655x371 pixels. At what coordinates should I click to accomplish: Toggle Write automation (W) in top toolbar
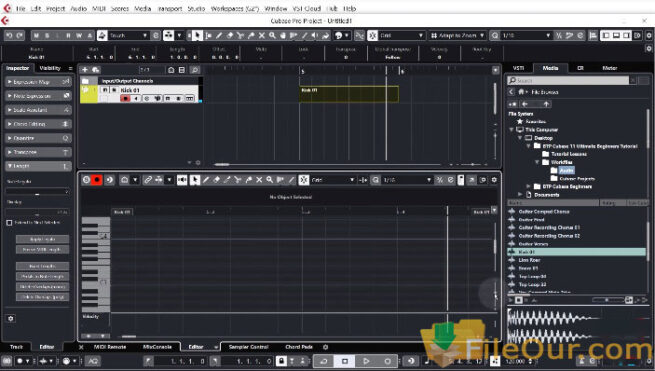(79, 36)
